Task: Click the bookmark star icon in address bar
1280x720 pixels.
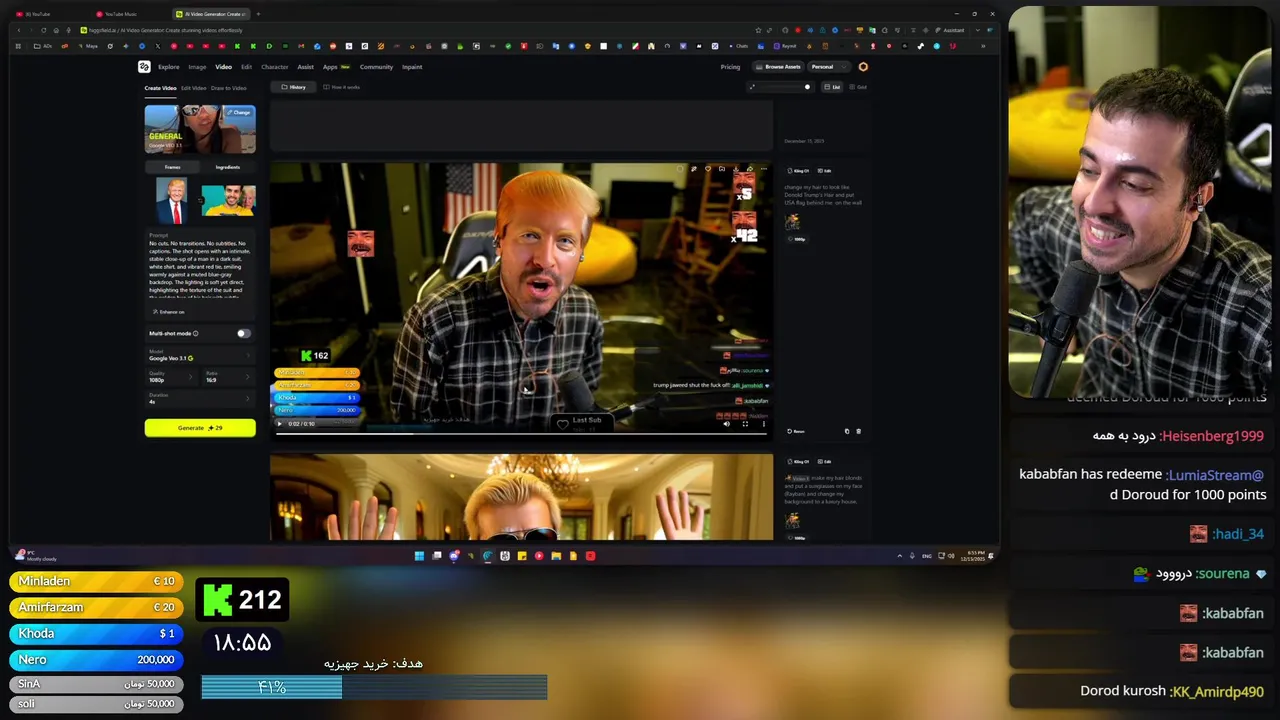Action: point(758,30)
